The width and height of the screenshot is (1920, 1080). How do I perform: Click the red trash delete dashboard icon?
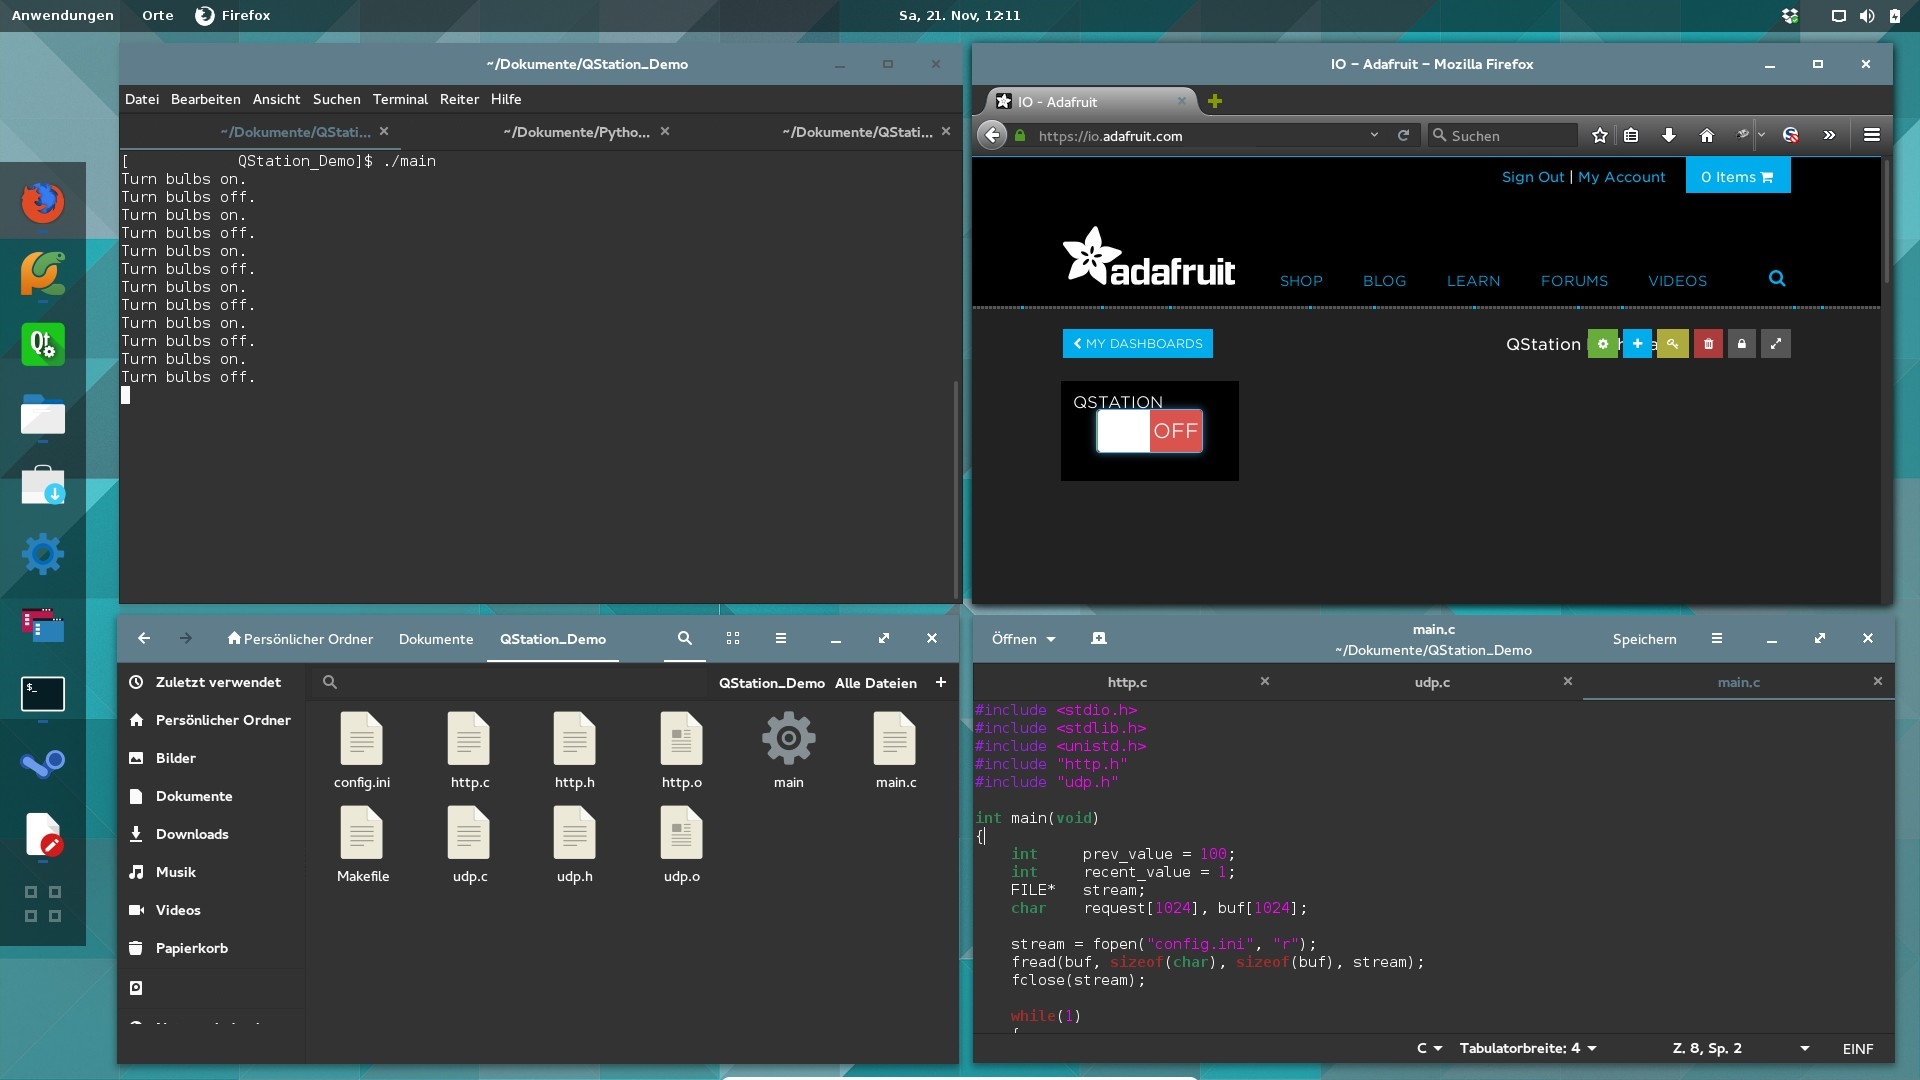click(1708, 344)
